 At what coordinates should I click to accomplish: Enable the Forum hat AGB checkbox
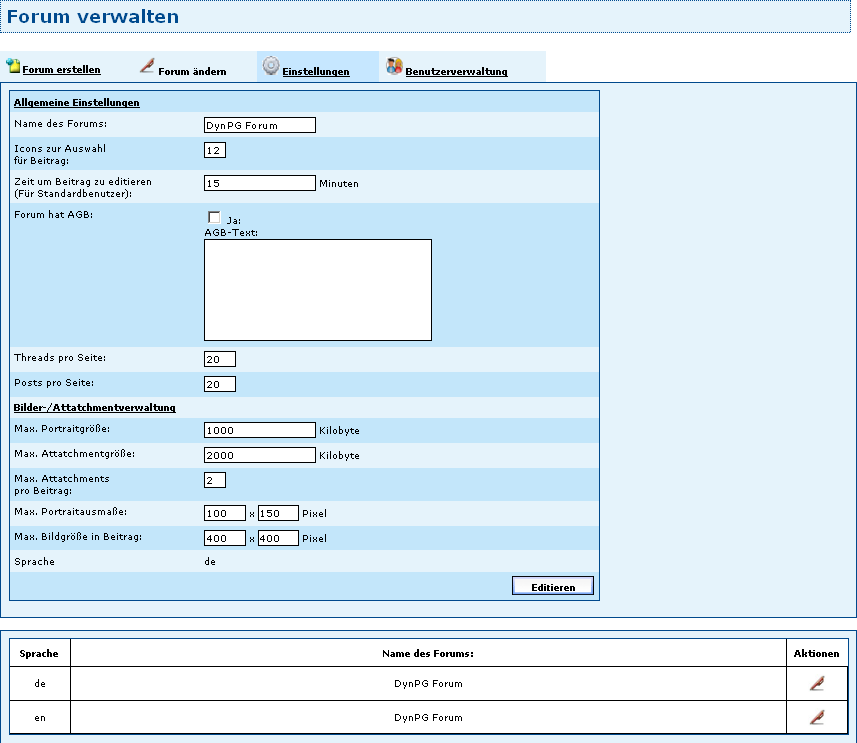click(x=214, y=218)
